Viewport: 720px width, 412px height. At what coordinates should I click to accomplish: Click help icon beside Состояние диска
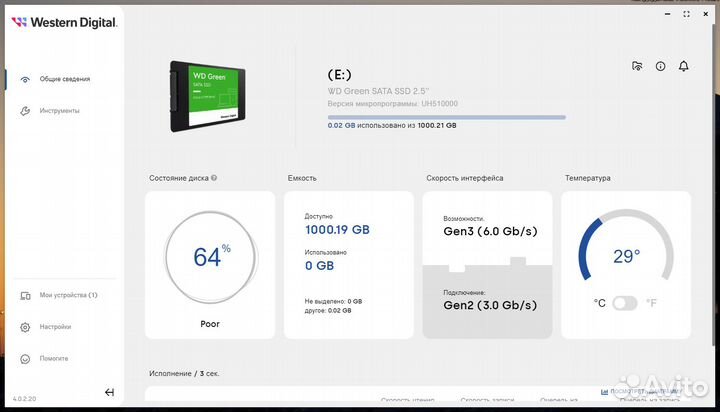click(x=214, y=178)
